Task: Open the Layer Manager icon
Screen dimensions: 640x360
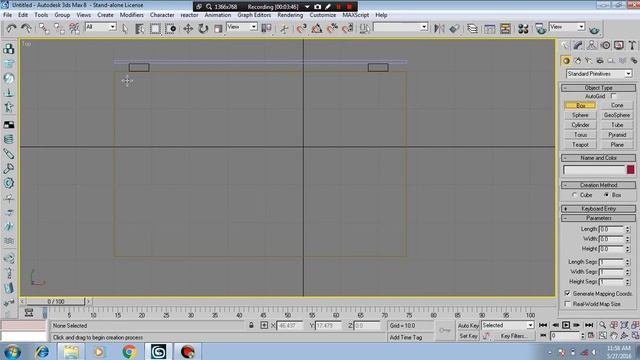Action: point(472,28)
